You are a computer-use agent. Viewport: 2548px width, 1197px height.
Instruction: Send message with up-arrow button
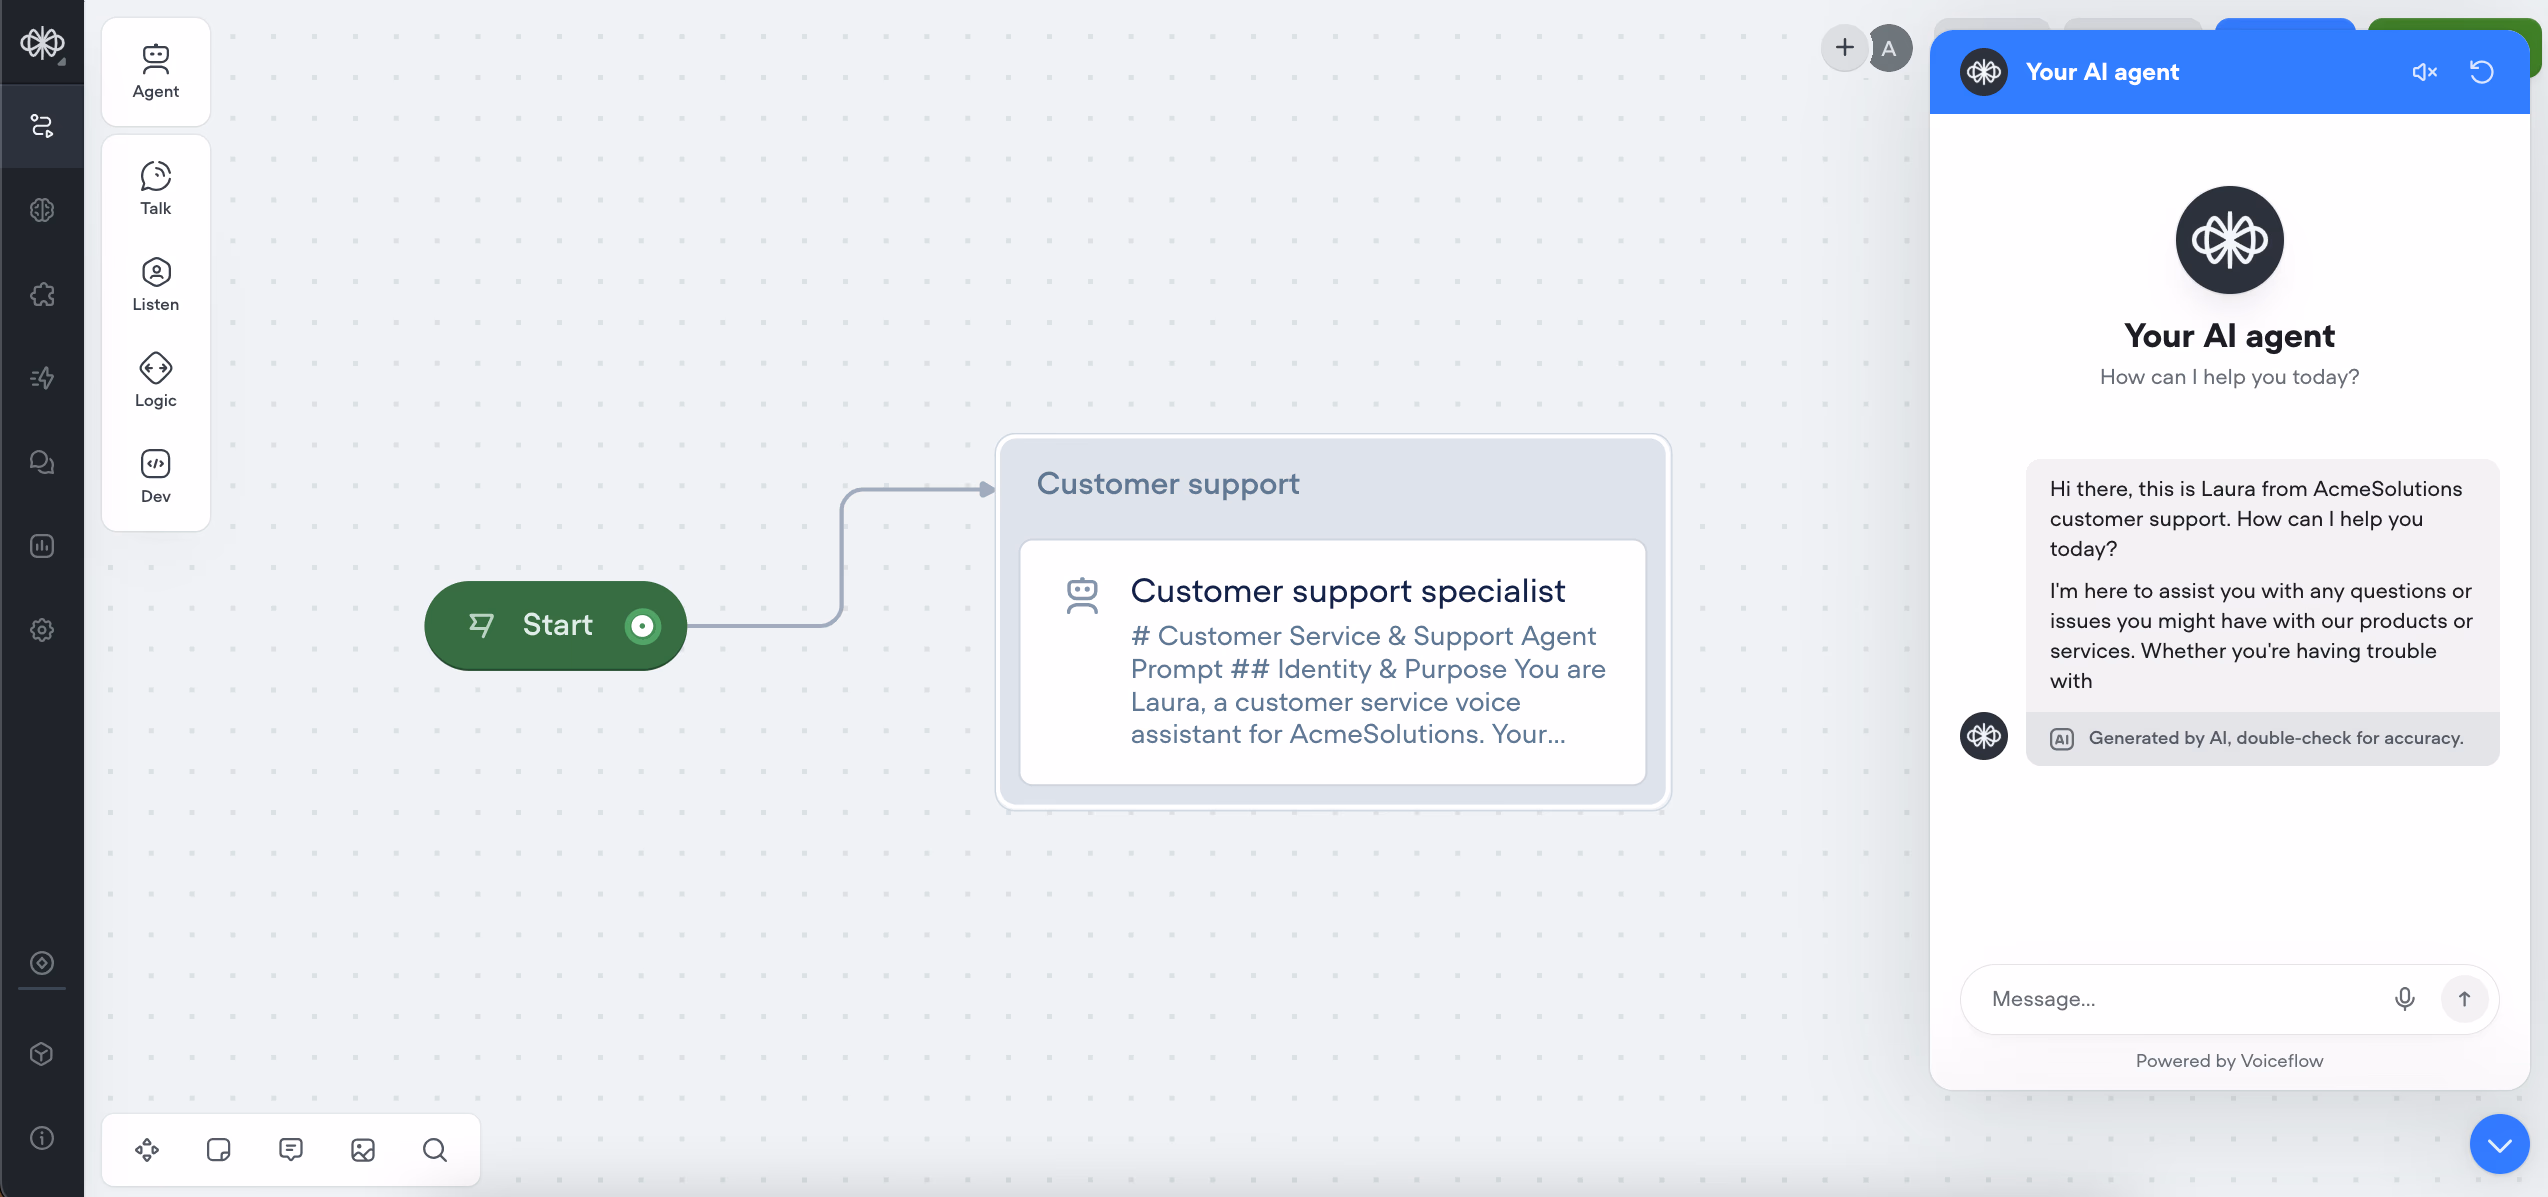pyautogui.click(x=2464, y=998)
